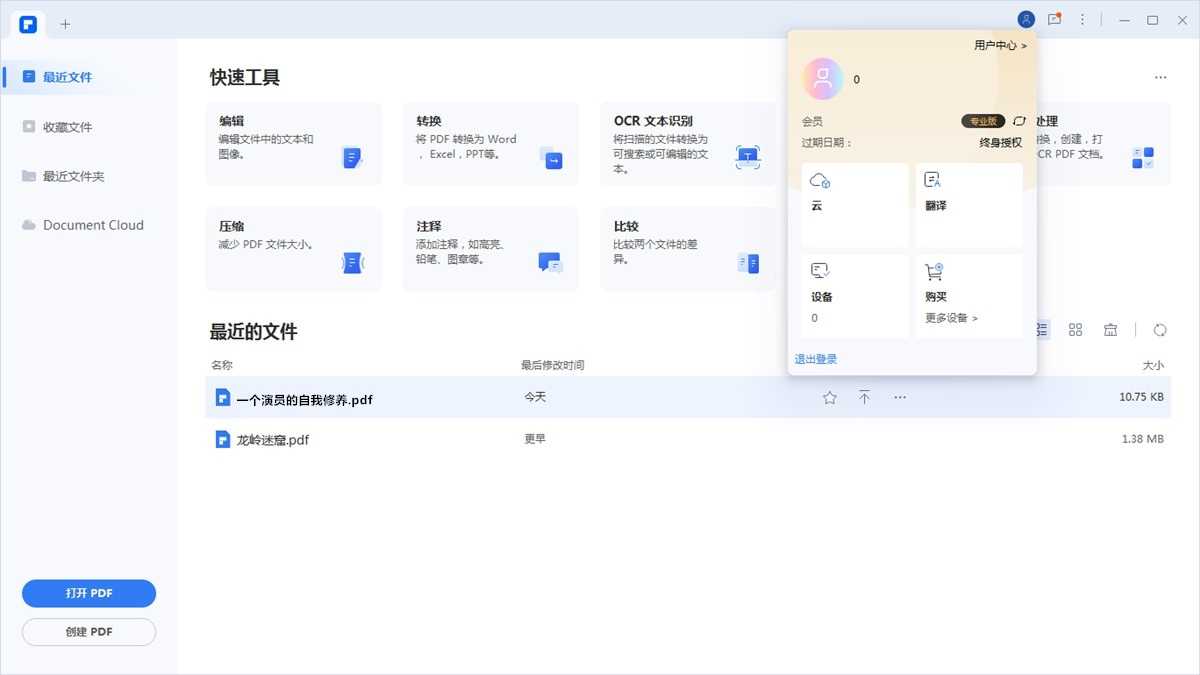Open the 翻译 translate card

(x=969, y=205)
